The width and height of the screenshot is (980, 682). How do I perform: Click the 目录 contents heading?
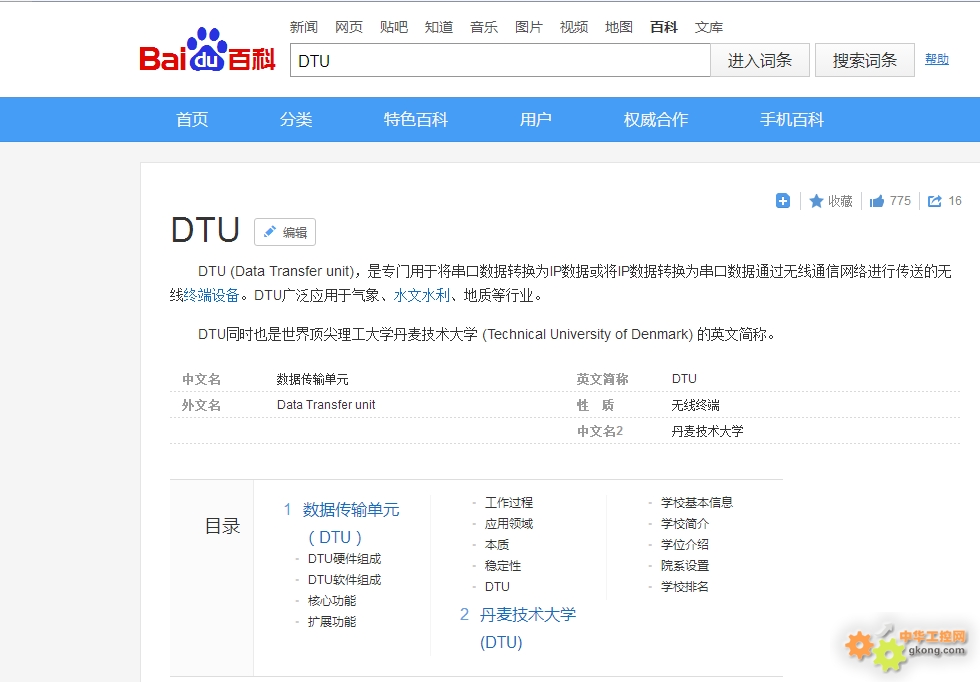222,526
